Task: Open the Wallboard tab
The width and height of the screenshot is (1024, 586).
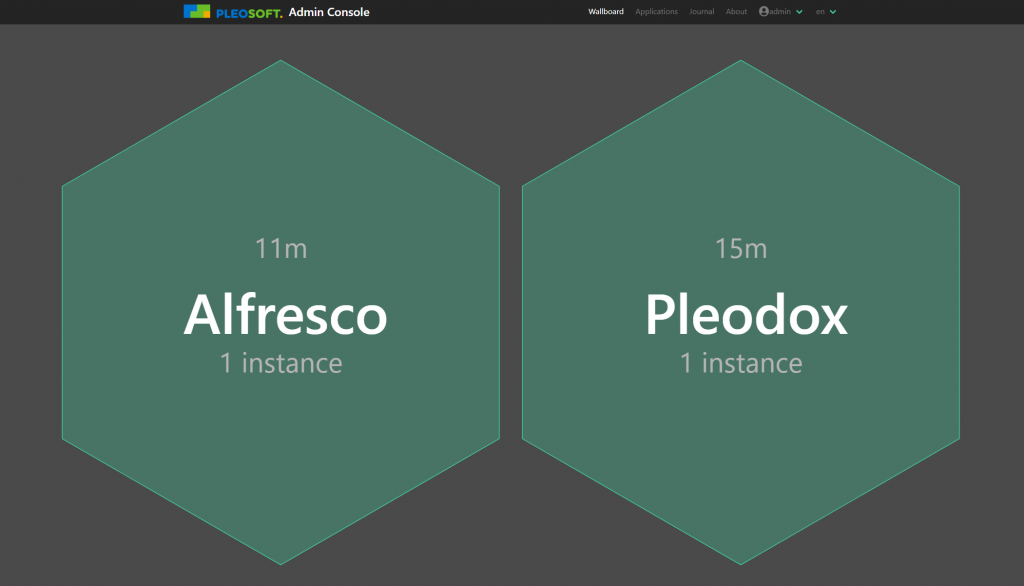Action: [605, 12]
